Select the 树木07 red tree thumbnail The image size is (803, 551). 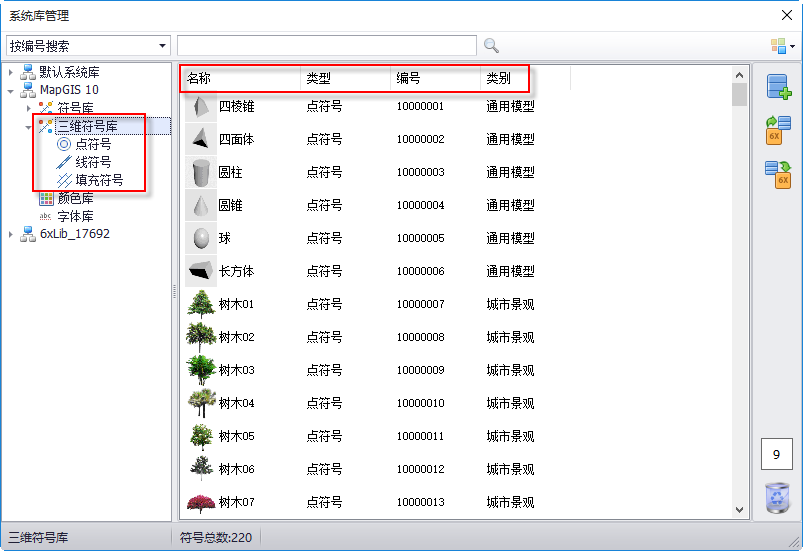[201, 502]
